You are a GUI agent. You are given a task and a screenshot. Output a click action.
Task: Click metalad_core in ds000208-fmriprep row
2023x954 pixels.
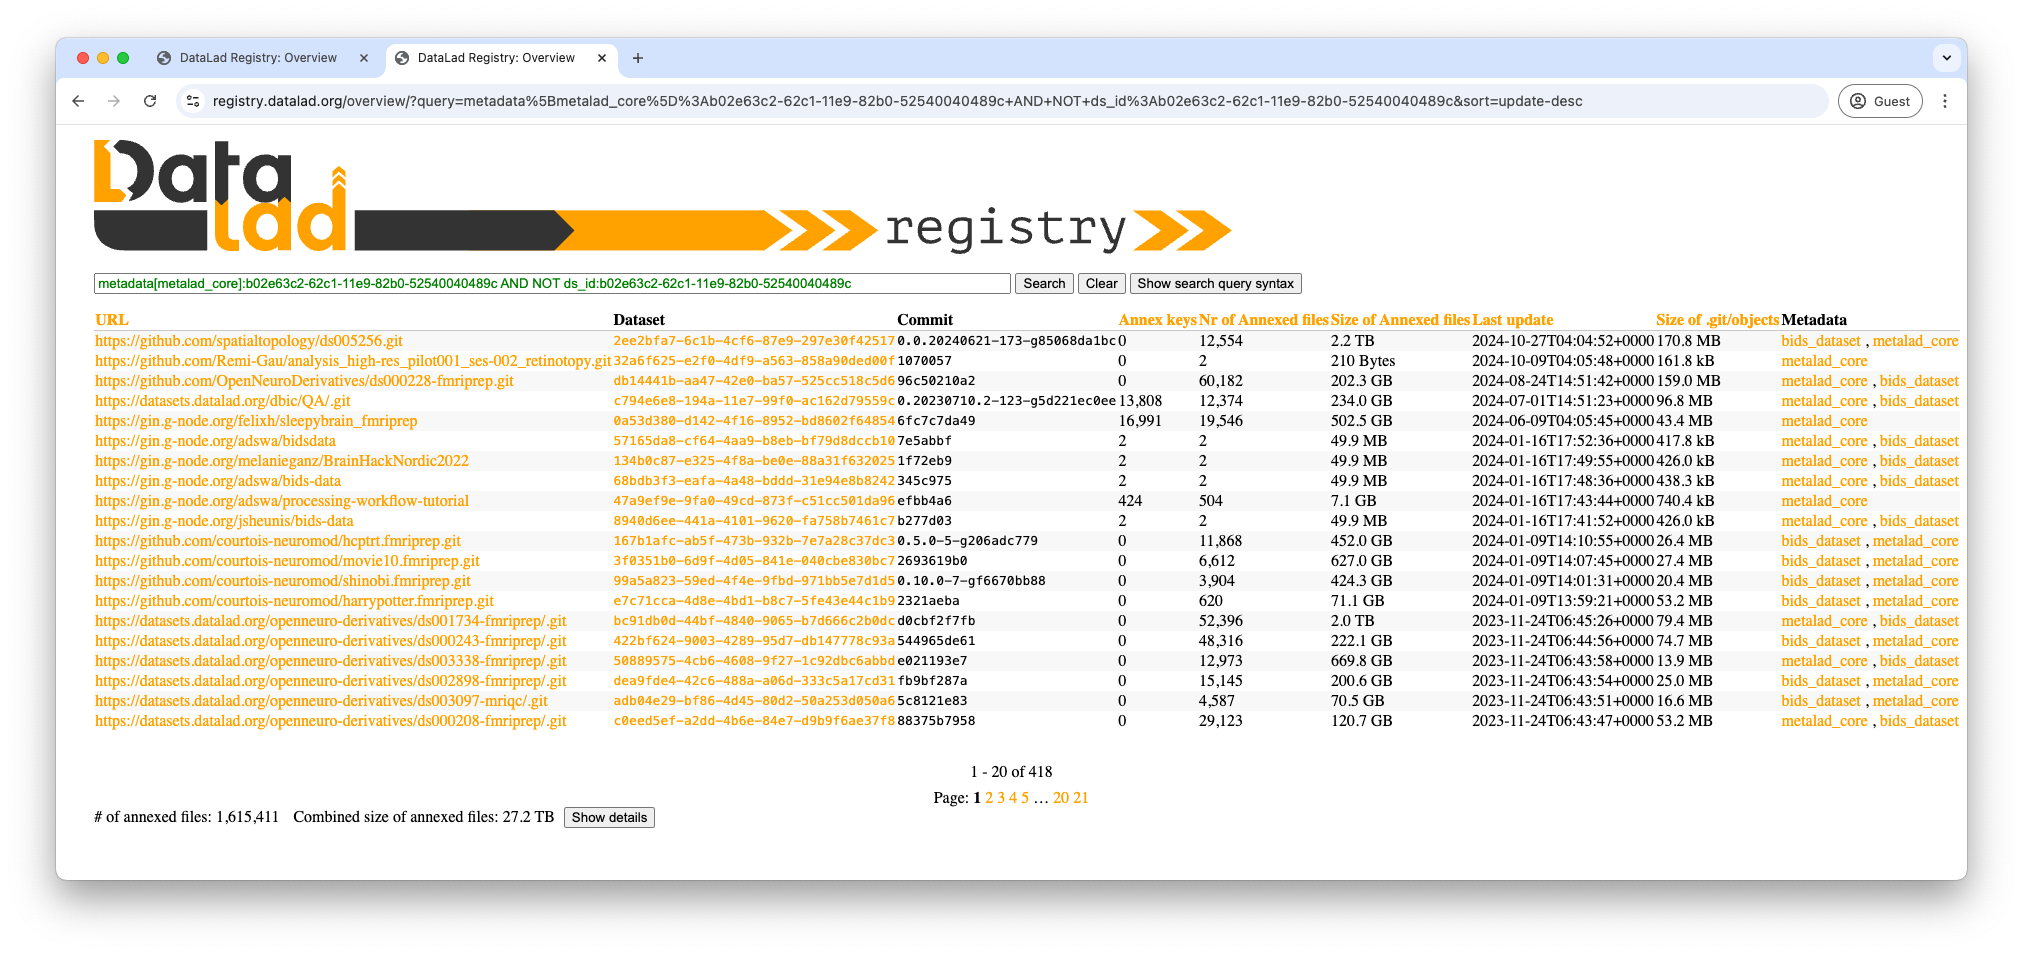1824,721
